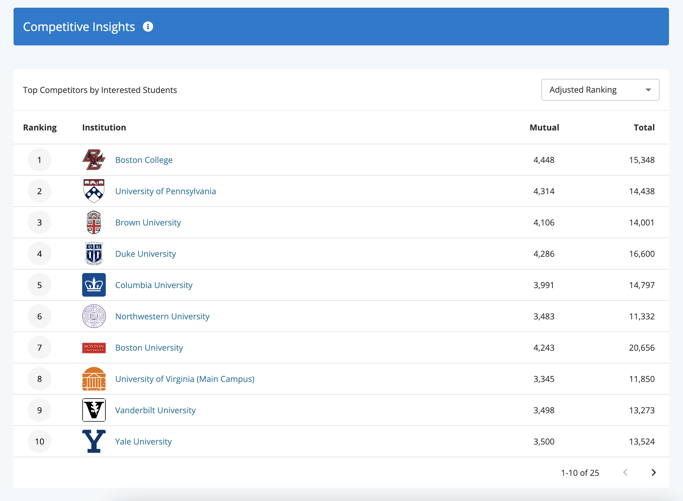Click the Brown University crest
Viewport: 683px width, 501px height.
[94, 222]
